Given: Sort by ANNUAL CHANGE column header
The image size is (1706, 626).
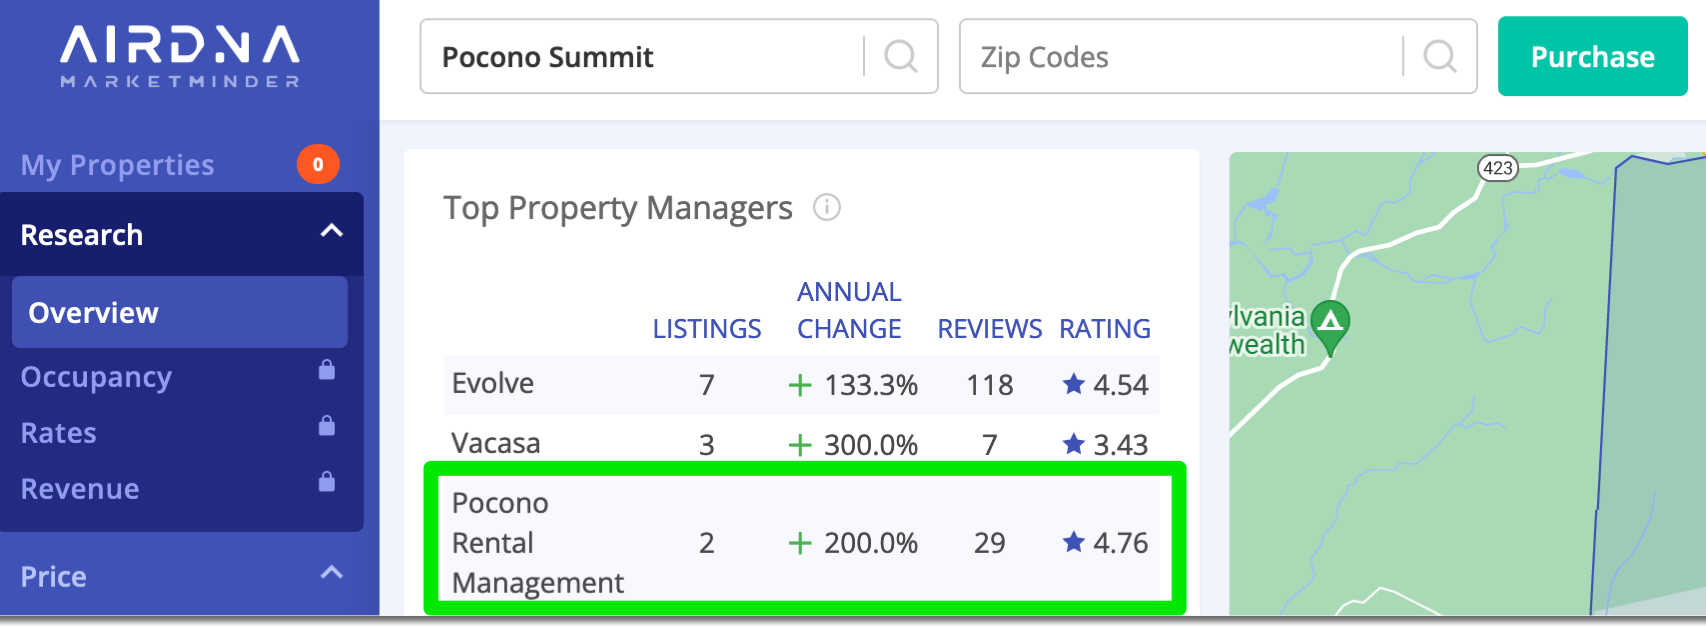Looking at the screenshot, I should 849,310.
